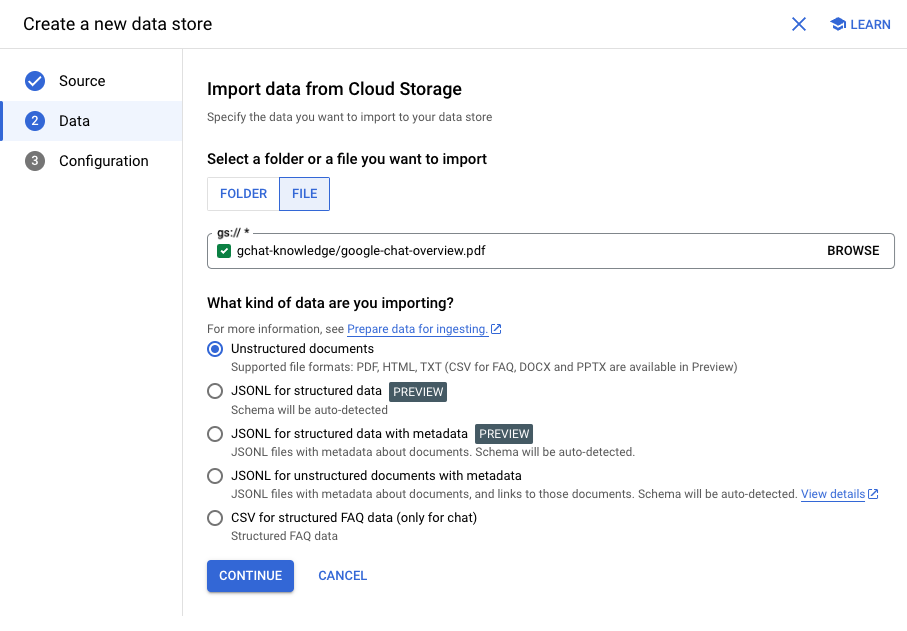Click external link icon beside View details

[x=873, y=494]
